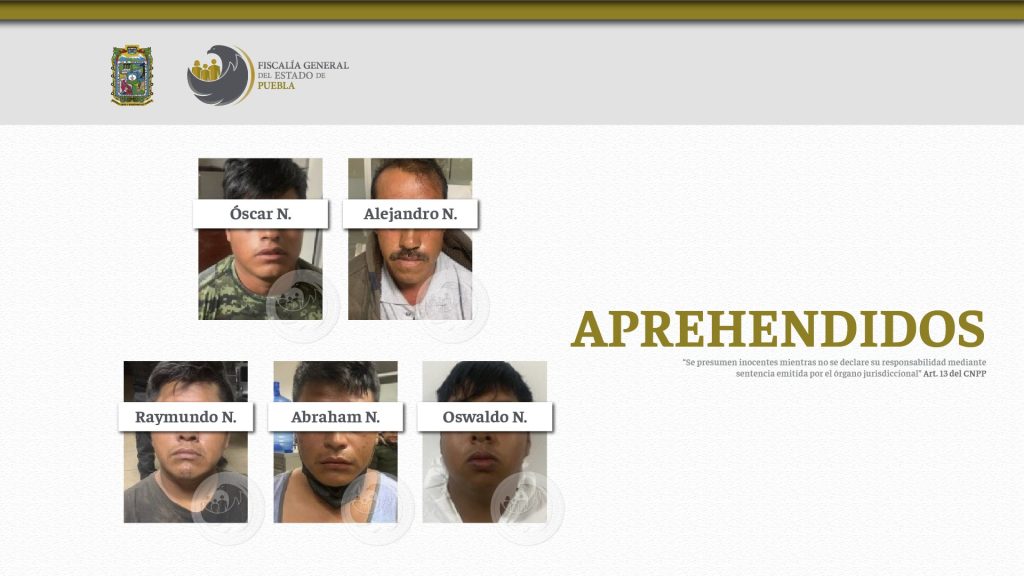Click the APREHENDIDOS heading

777,330
